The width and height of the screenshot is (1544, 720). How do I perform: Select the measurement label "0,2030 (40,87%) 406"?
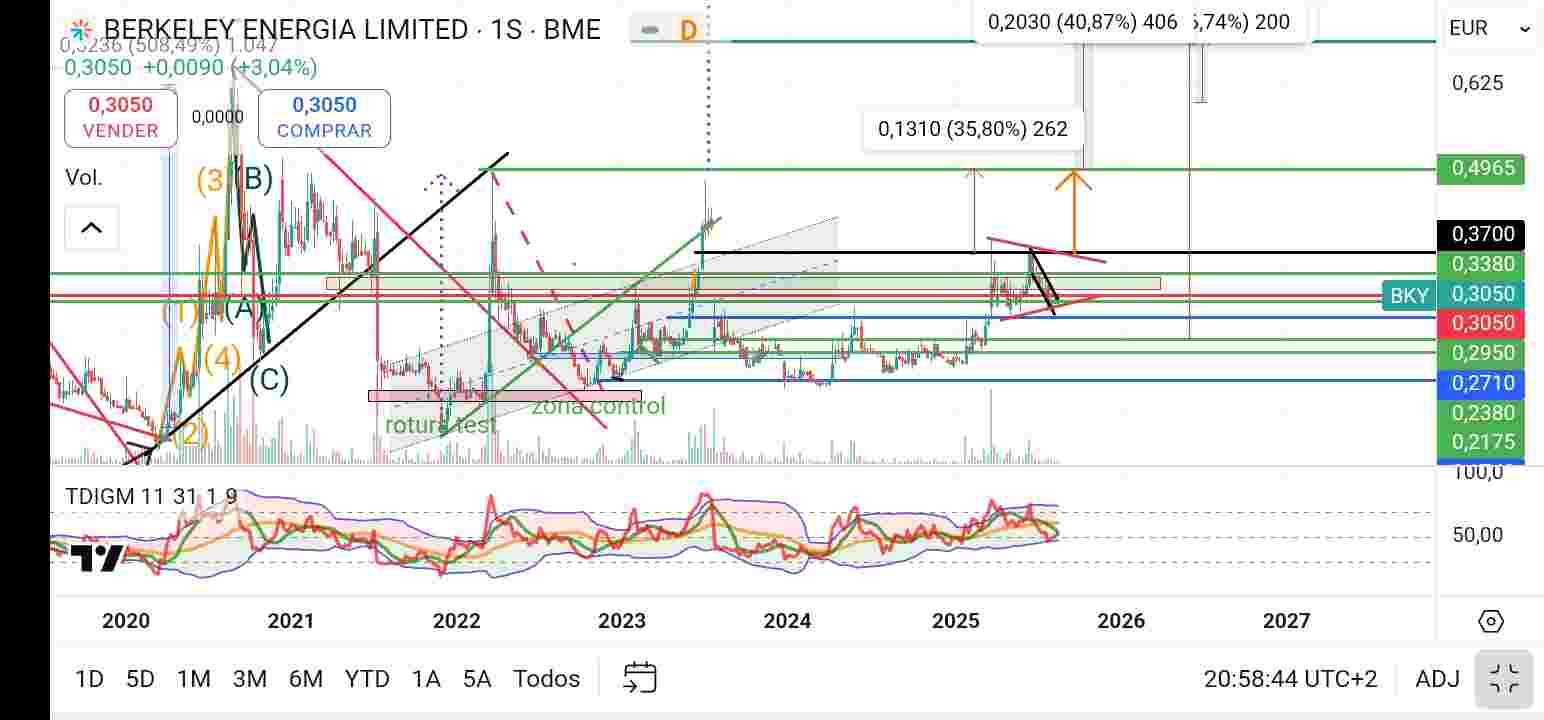[1082, 22]
